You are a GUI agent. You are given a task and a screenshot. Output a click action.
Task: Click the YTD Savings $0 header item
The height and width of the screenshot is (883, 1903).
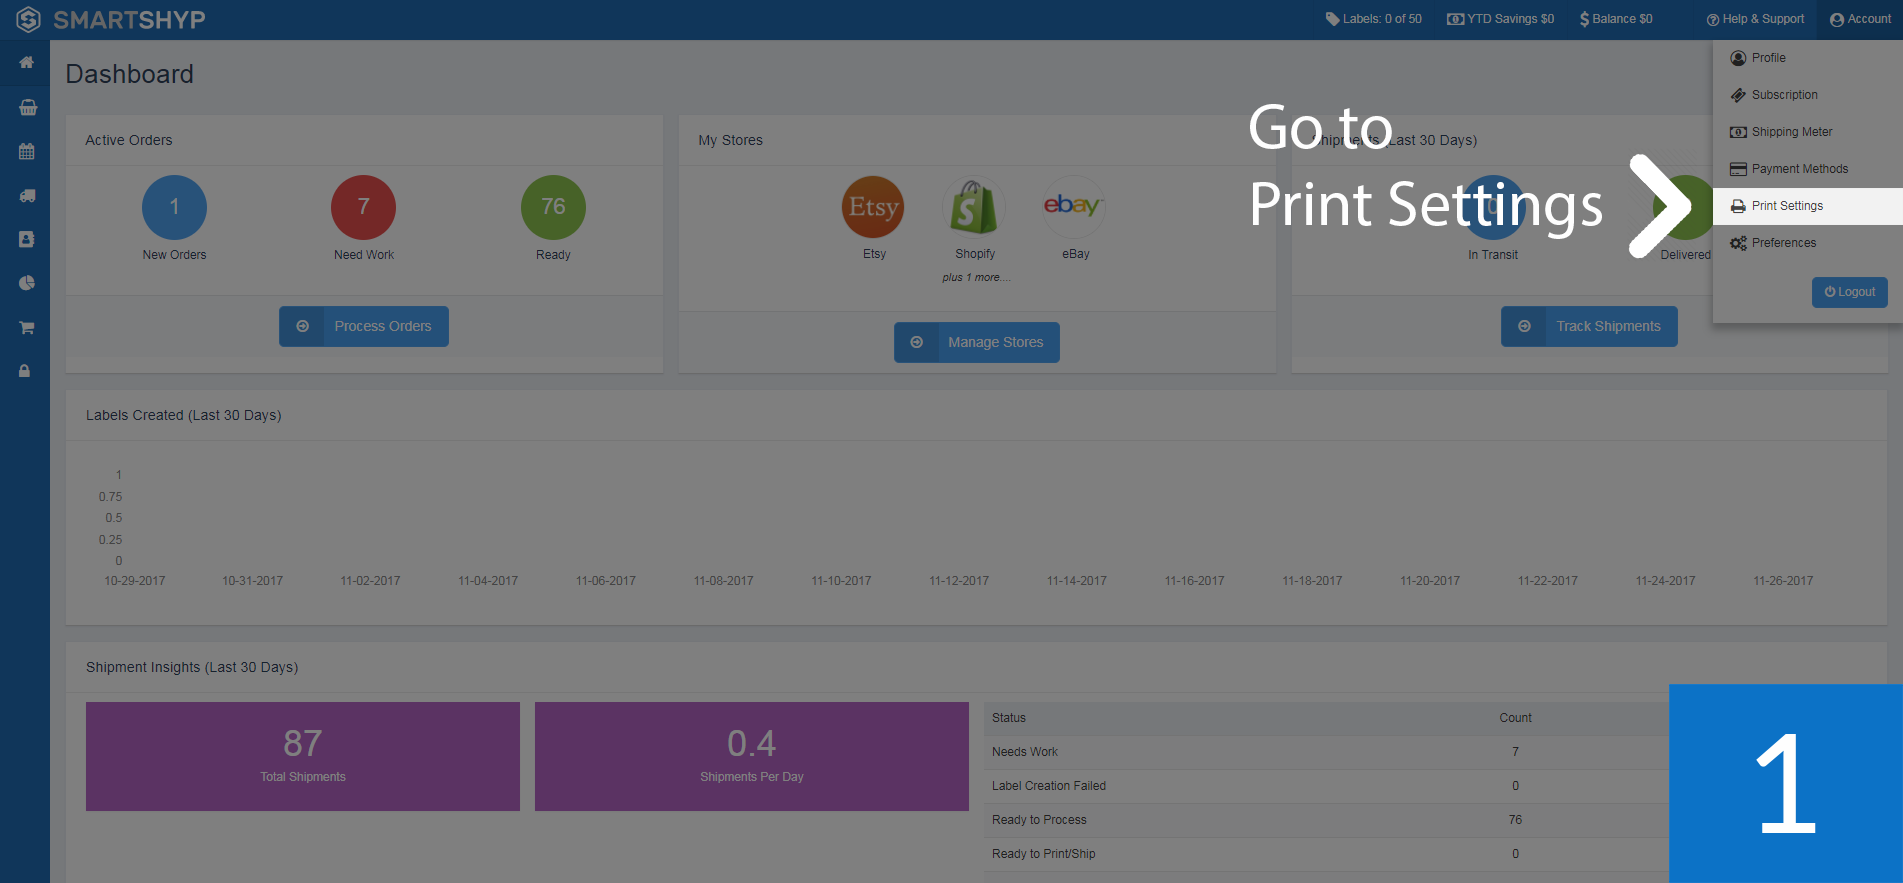tap(1500, 19)
